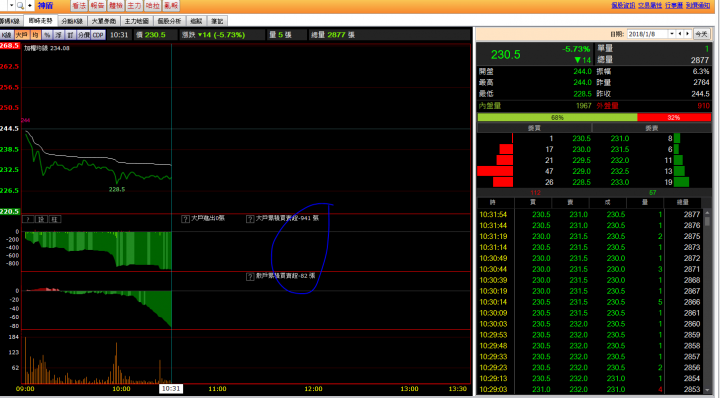The width and height of the screenshot is (720, 398).
Task: Open the 交易屬性 link at top right
Action: tap(650, 6)
